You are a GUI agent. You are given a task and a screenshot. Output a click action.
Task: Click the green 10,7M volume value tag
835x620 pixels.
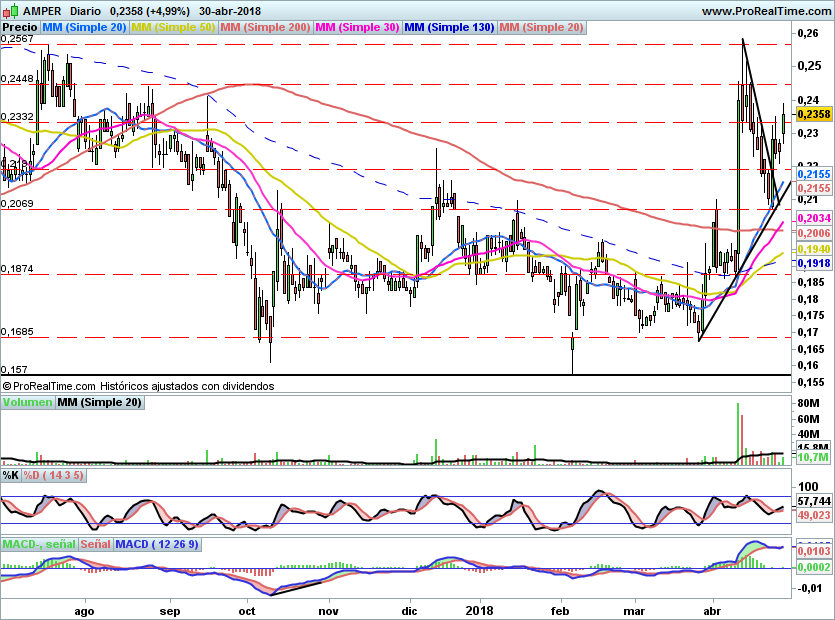(814, 457)
